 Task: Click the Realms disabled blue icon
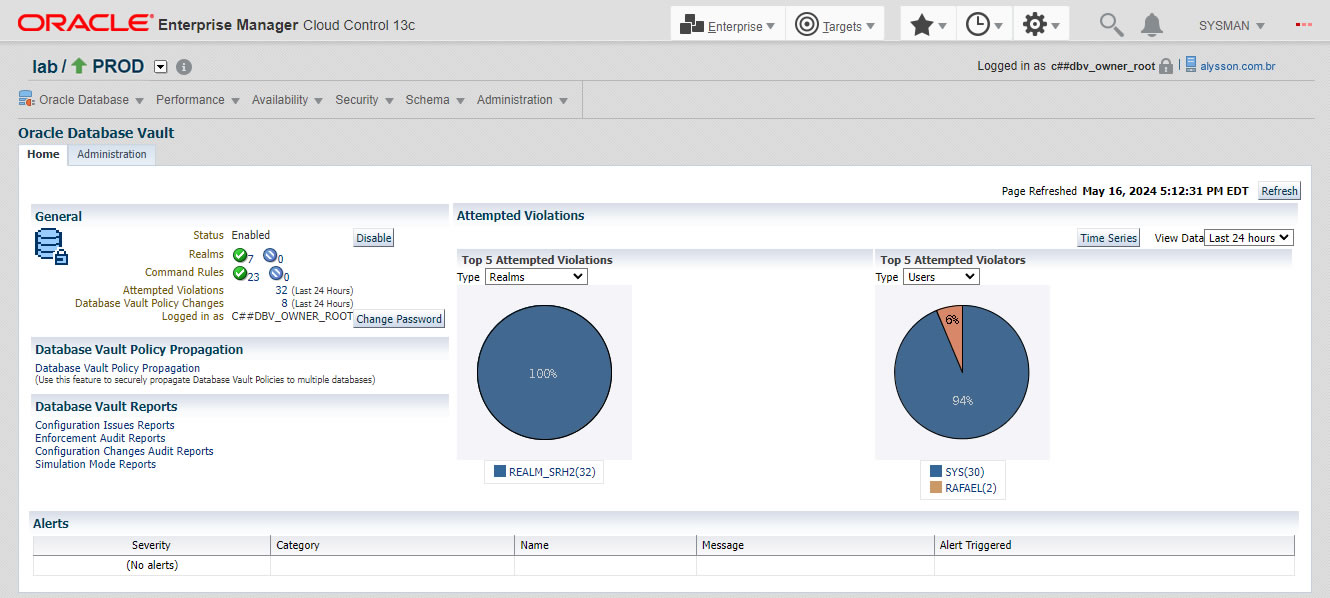coord(270,255)
